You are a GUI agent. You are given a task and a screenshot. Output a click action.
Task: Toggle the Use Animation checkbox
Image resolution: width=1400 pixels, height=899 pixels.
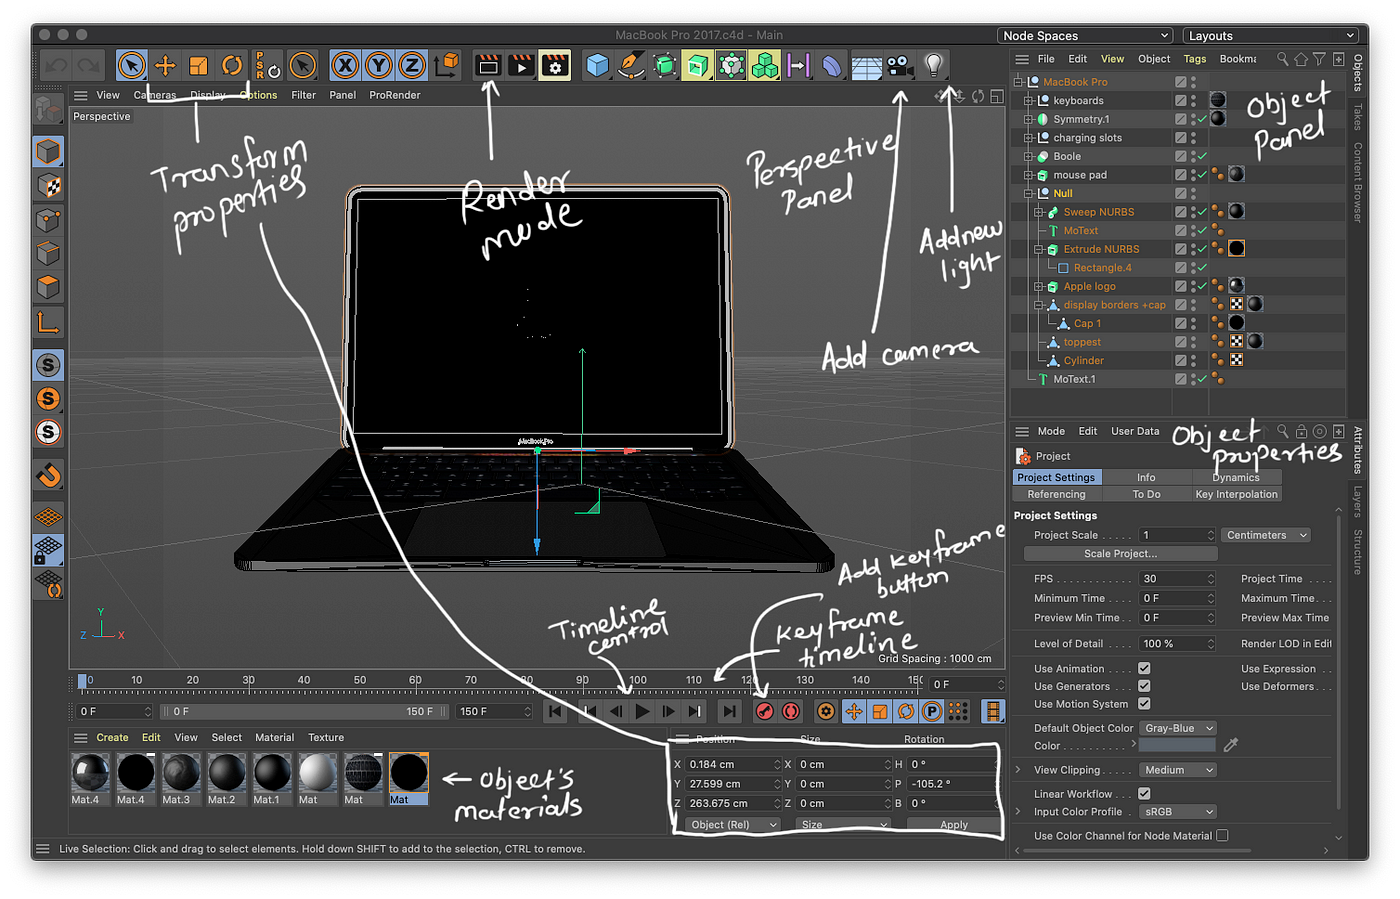(1144, 668)
